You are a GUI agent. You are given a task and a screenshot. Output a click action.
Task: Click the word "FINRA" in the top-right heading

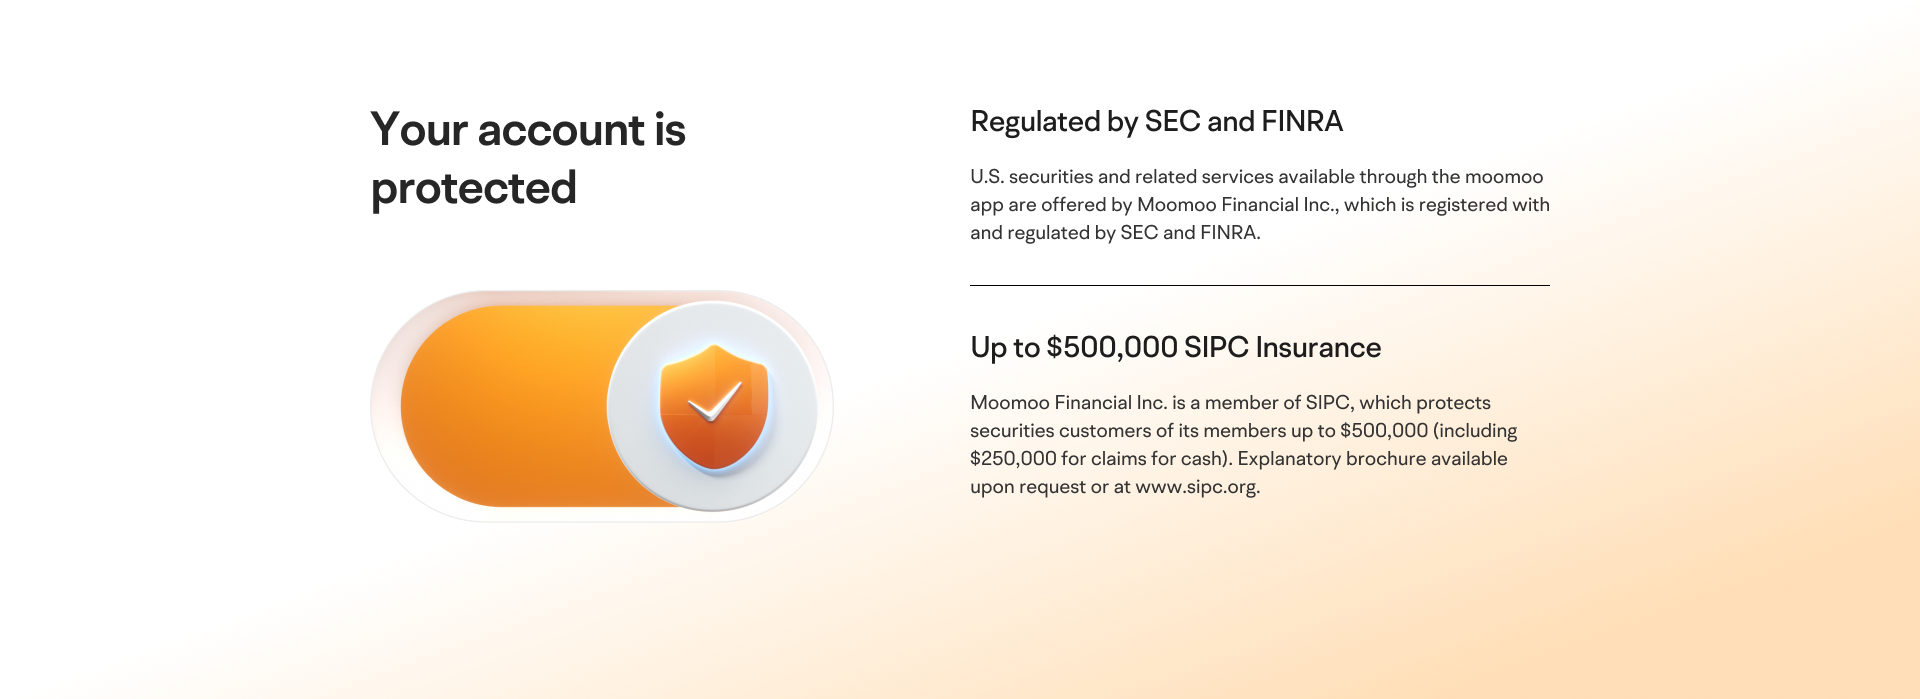click(1301, 122)
